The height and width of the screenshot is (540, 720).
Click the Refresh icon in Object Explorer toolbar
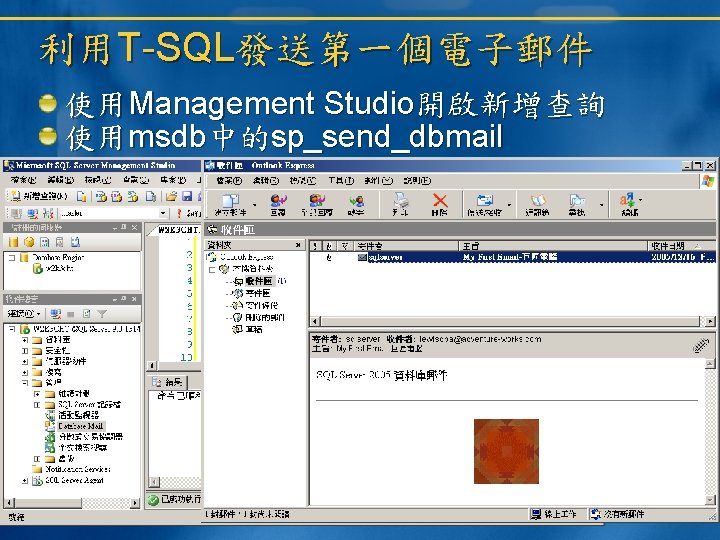click(x=86, y=314)
